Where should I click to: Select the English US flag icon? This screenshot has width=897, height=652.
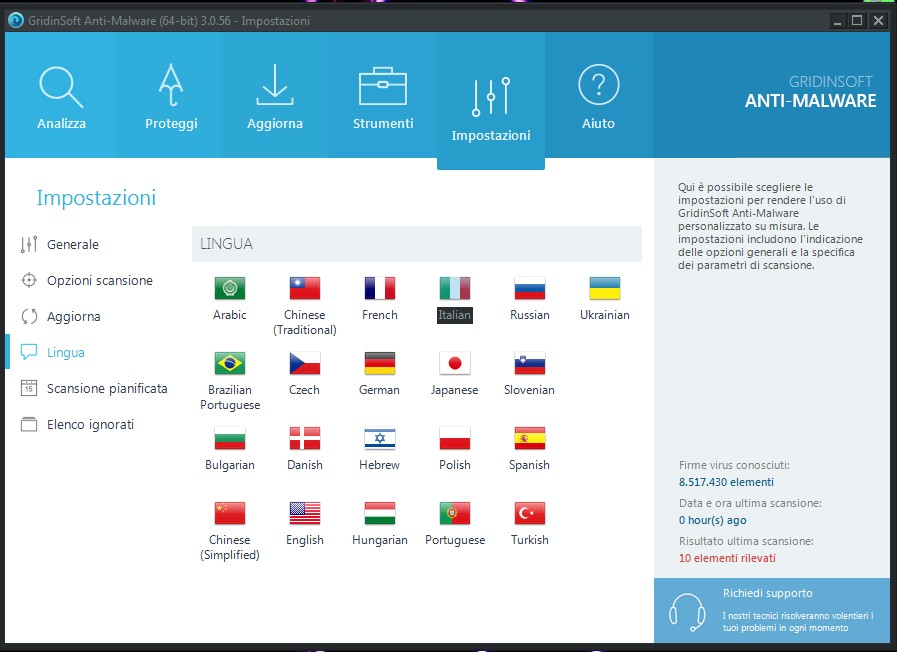coord(304,513)
